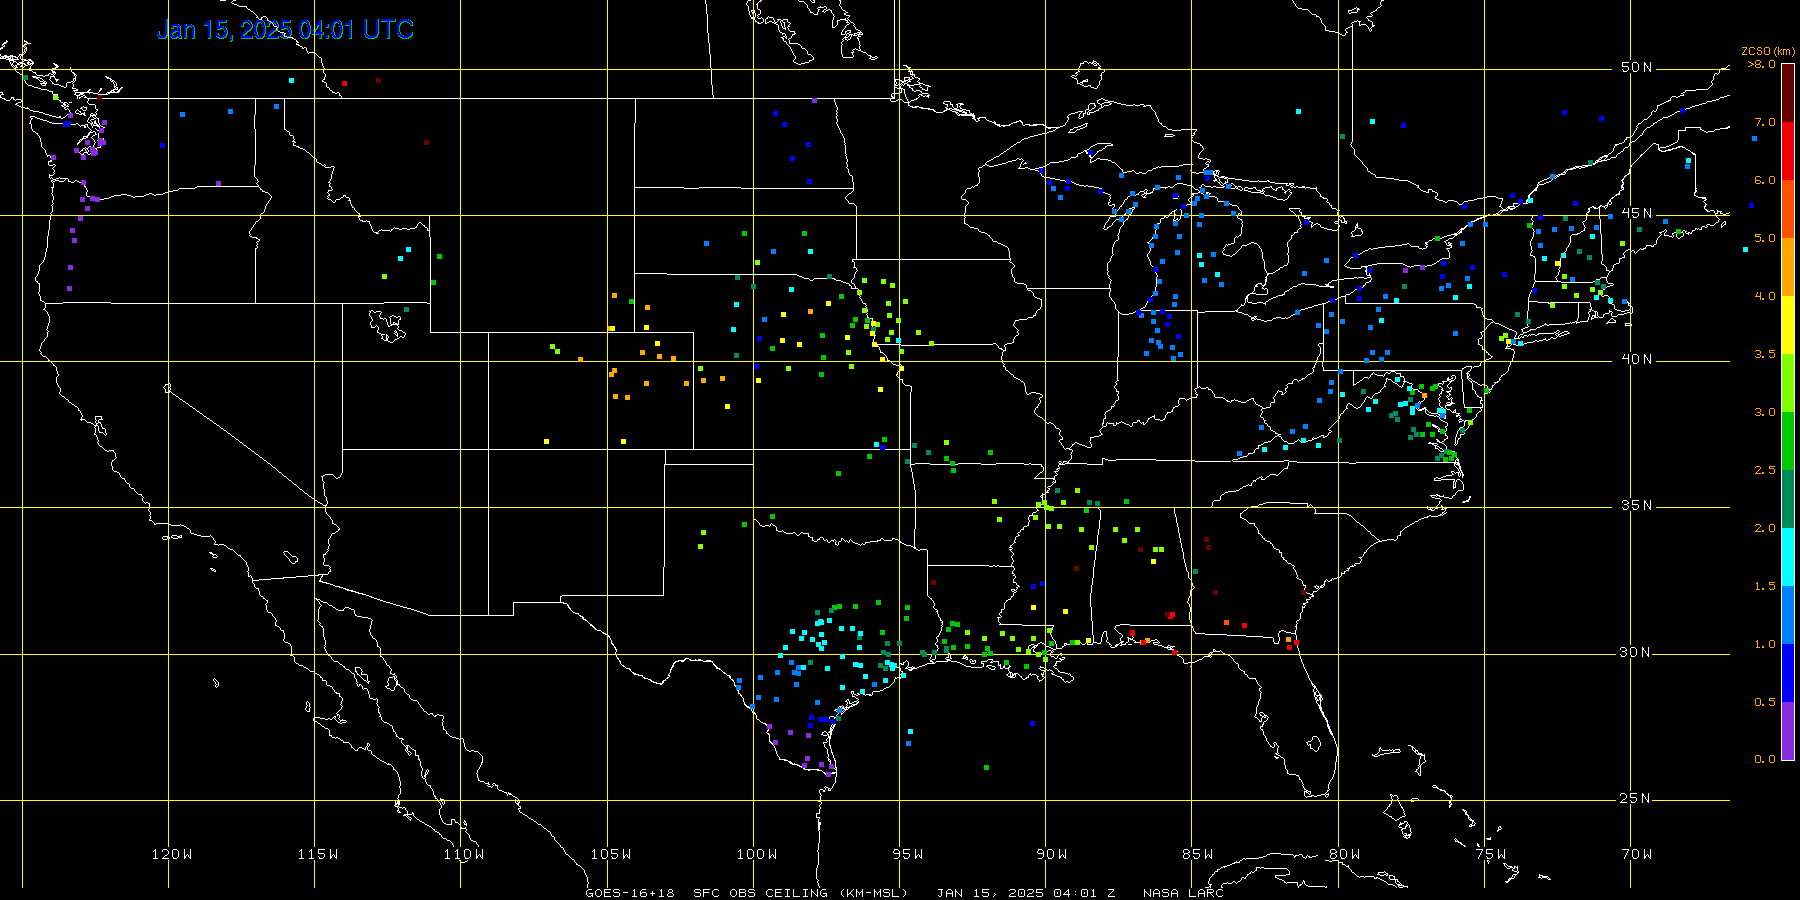Click the 5.0 legend value
This screenshot has height=900, width=1800.
[x=1765, y=238]
